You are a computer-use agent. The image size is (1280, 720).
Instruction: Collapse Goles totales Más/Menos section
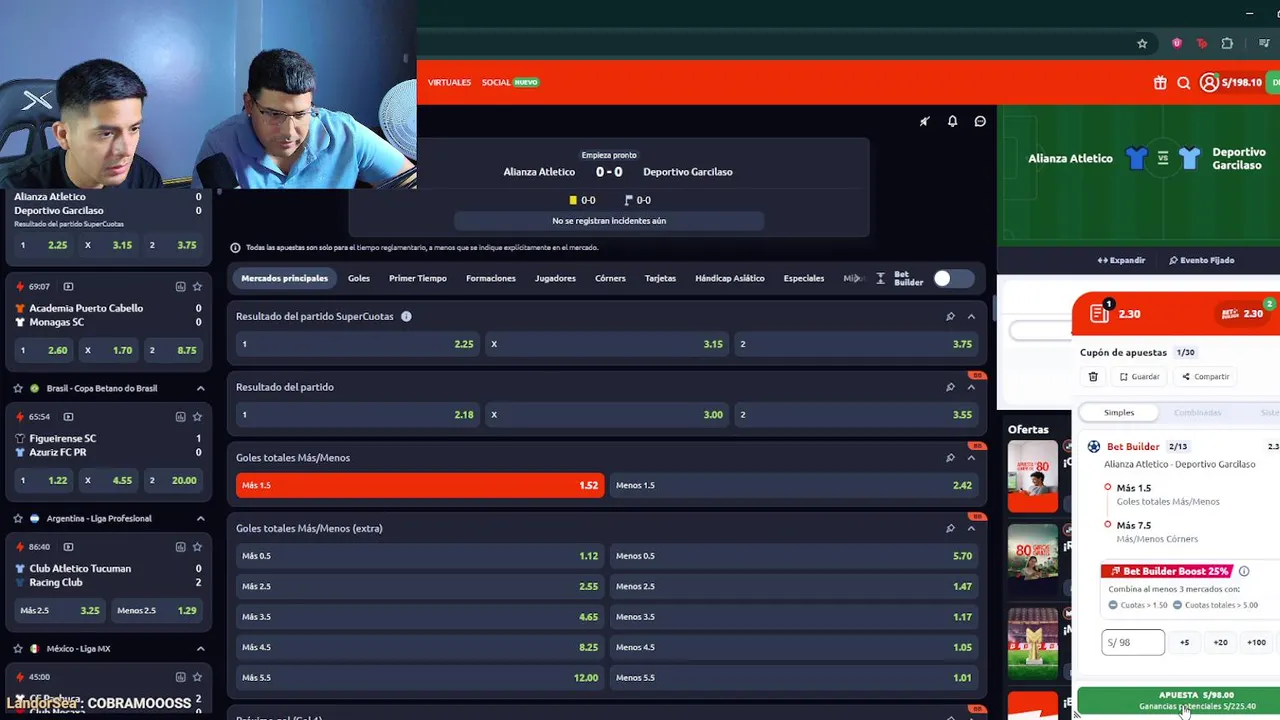[x=971, y=458]
